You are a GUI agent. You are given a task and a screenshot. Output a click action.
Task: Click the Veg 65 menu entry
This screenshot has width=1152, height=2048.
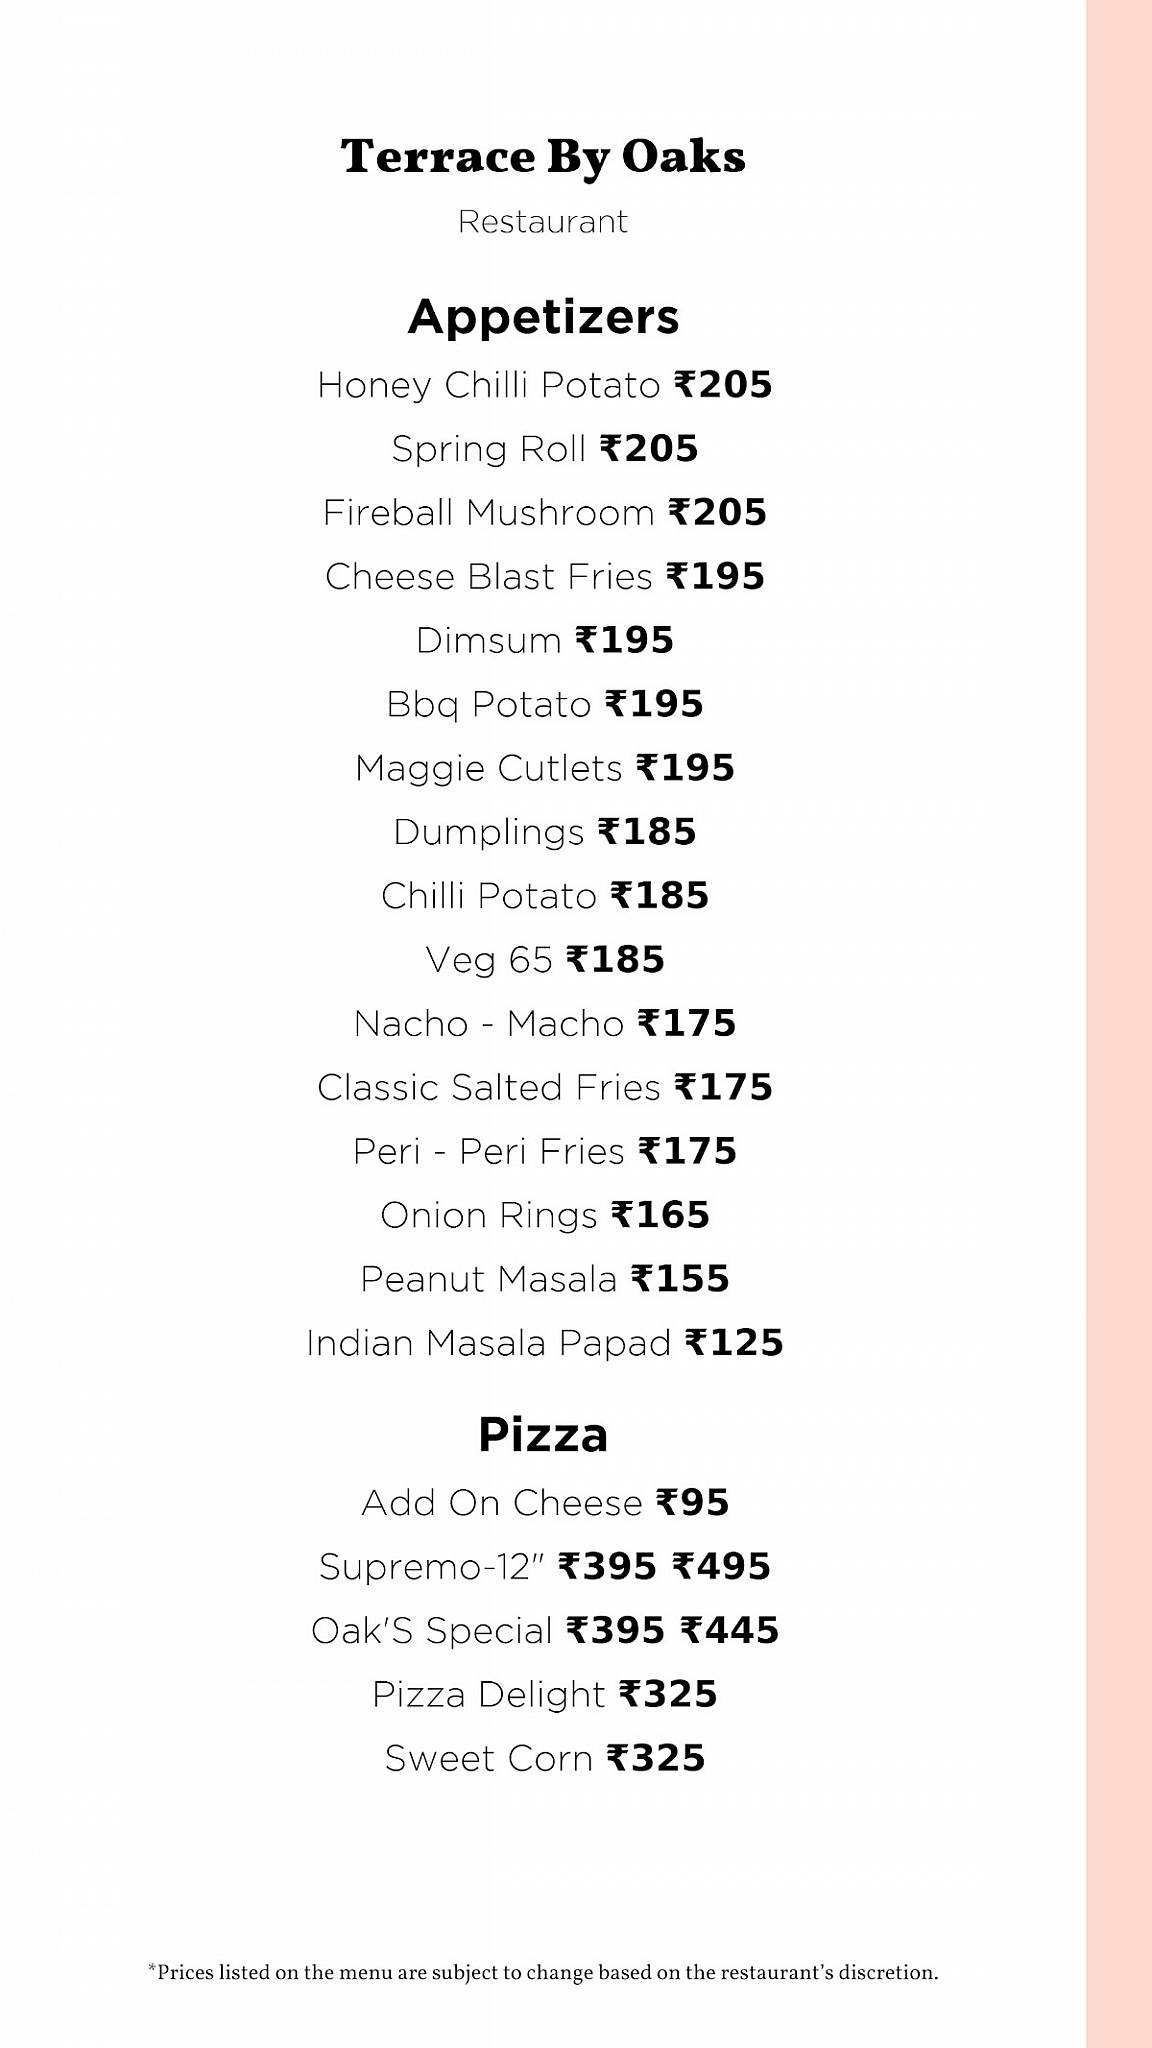pyautogui.click(x=544, y=960)
